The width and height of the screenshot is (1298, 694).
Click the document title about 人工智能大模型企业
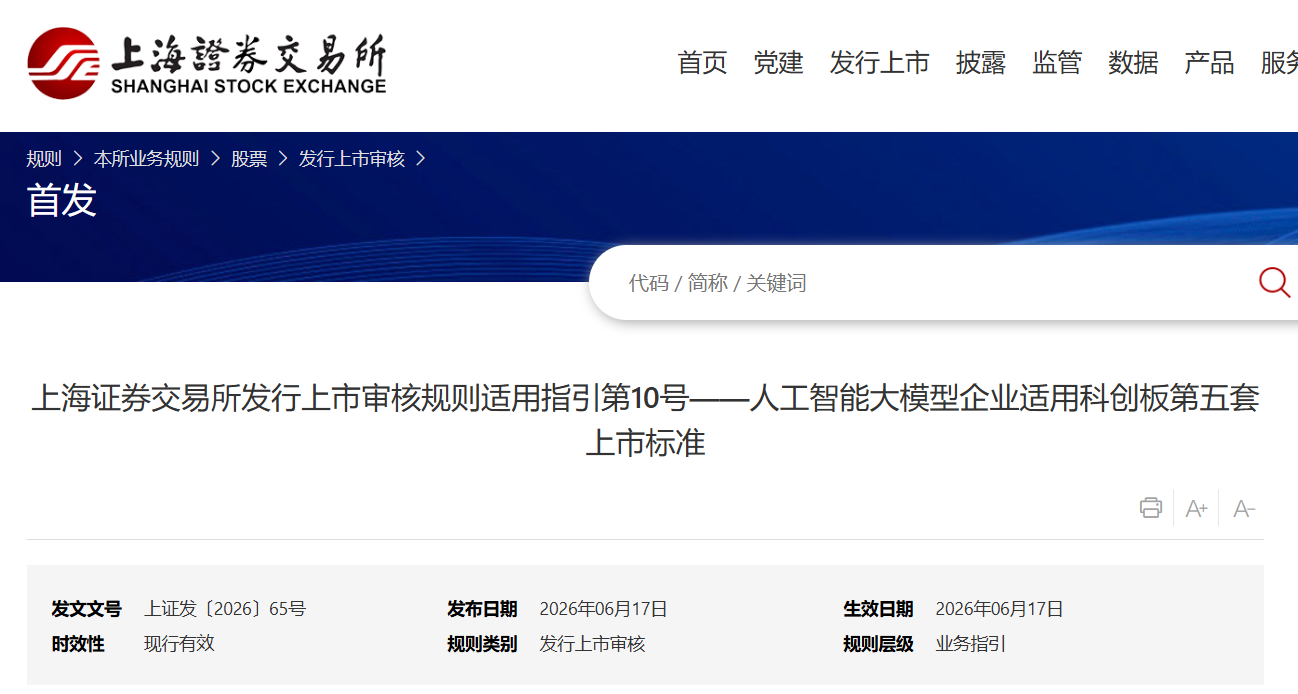click(x=645, y=420)
